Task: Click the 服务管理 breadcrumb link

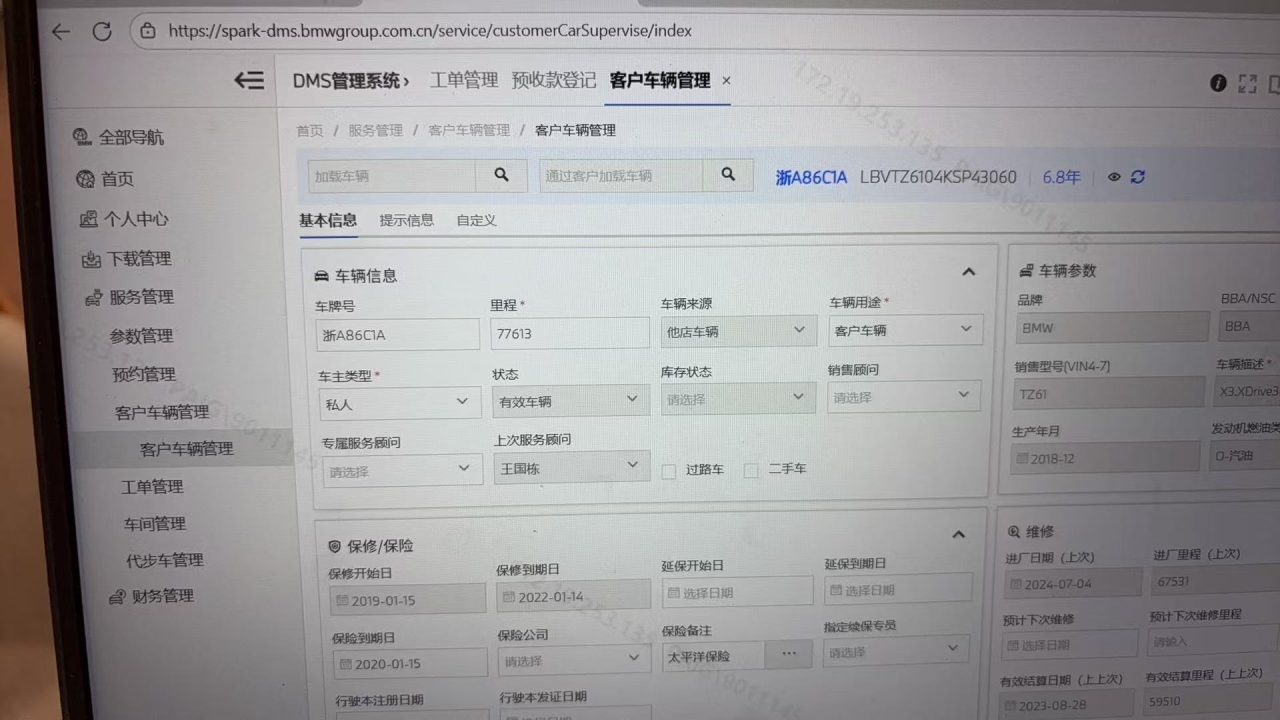Action: pos(375,130)
